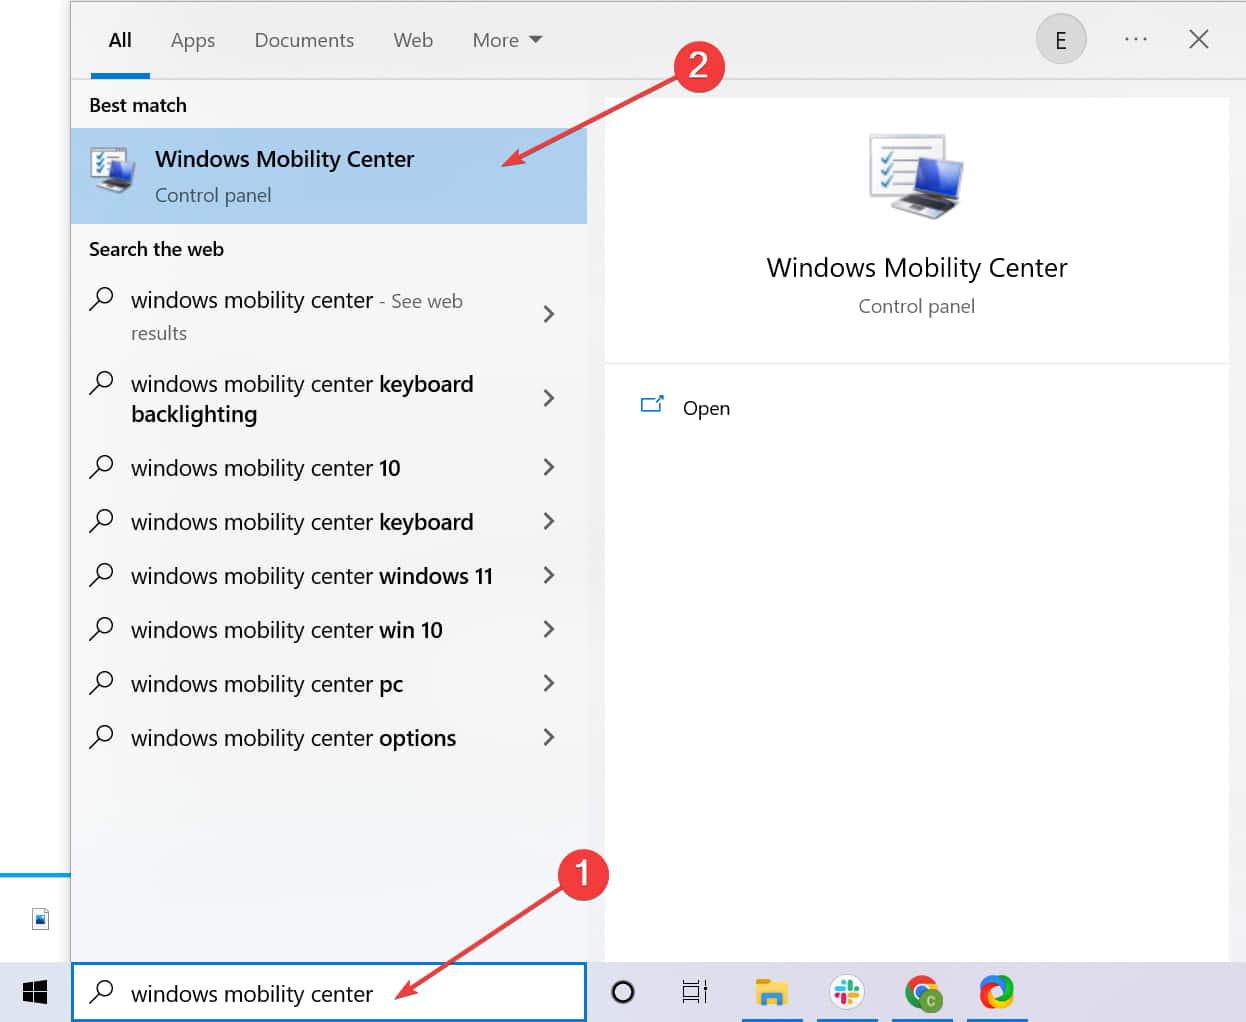Screen dimensions: 1246x1022
Task: Open the More filter dropdown
Action: point(506,40)
